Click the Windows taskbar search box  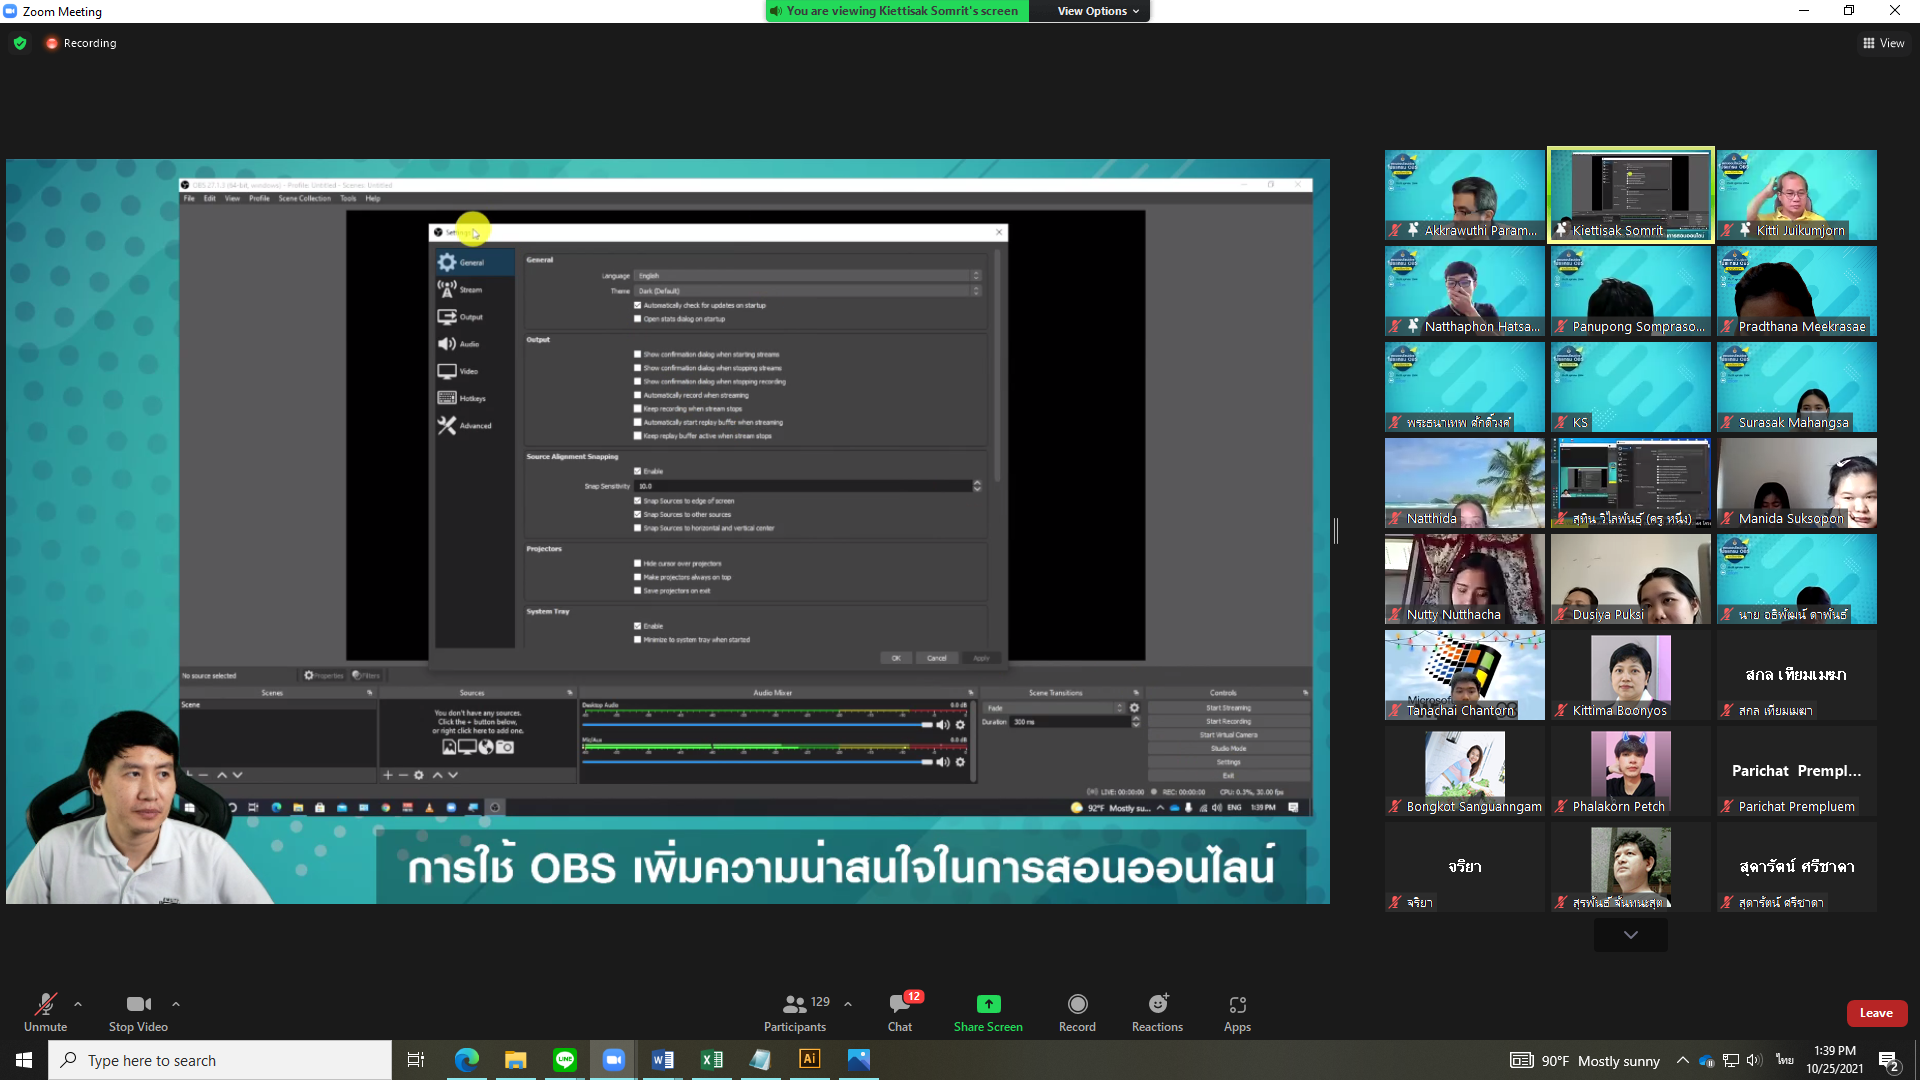coord(220,1060)
